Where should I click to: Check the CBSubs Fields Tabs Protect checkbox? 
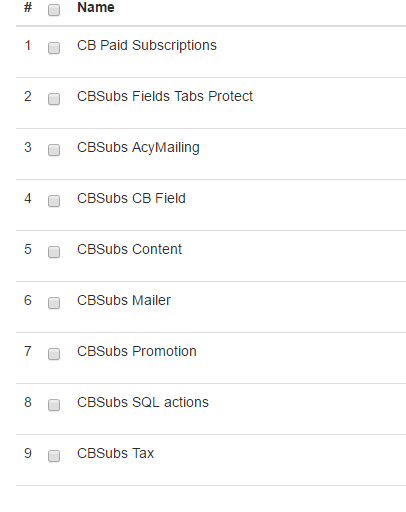[54, 99]
